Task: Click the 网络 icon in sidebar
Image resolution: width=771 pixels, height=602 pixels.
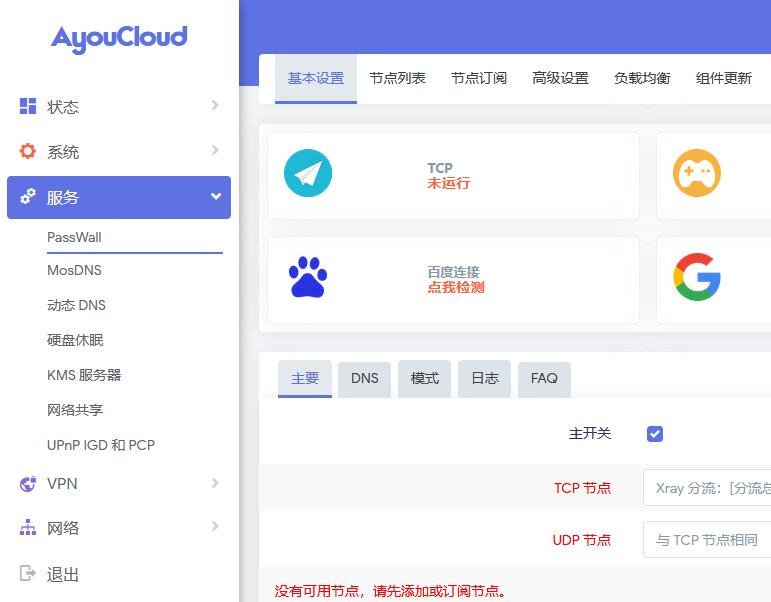Action: [x=28, y=528]
